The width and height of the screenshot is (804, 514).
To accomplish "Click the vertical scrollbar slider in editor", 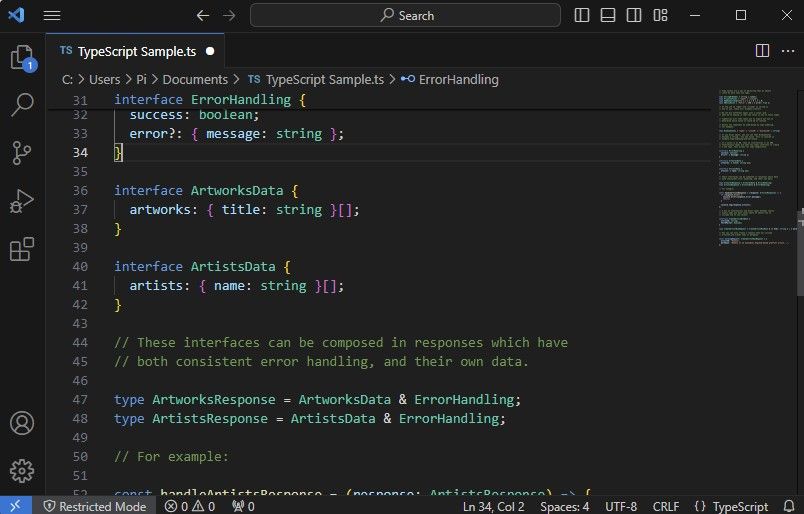I will tap(799, 250).
